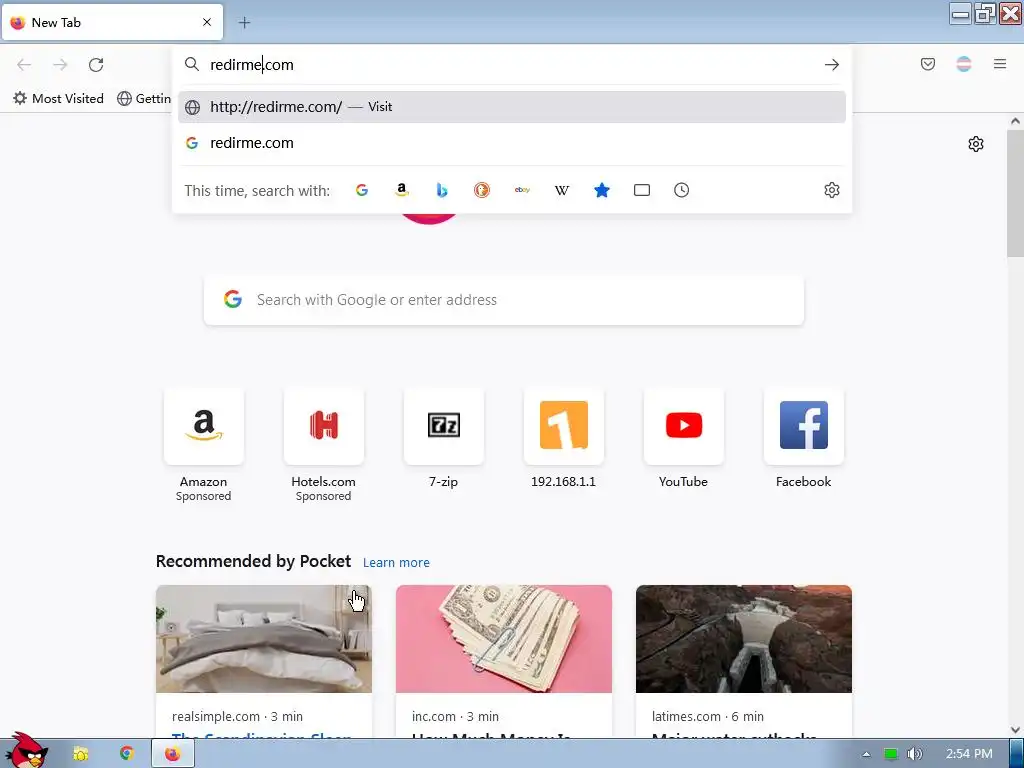Open the realsimple.com bedroom story thumbnail
This screenshot has height=768, width=1024.
click(x=264, y=639)
